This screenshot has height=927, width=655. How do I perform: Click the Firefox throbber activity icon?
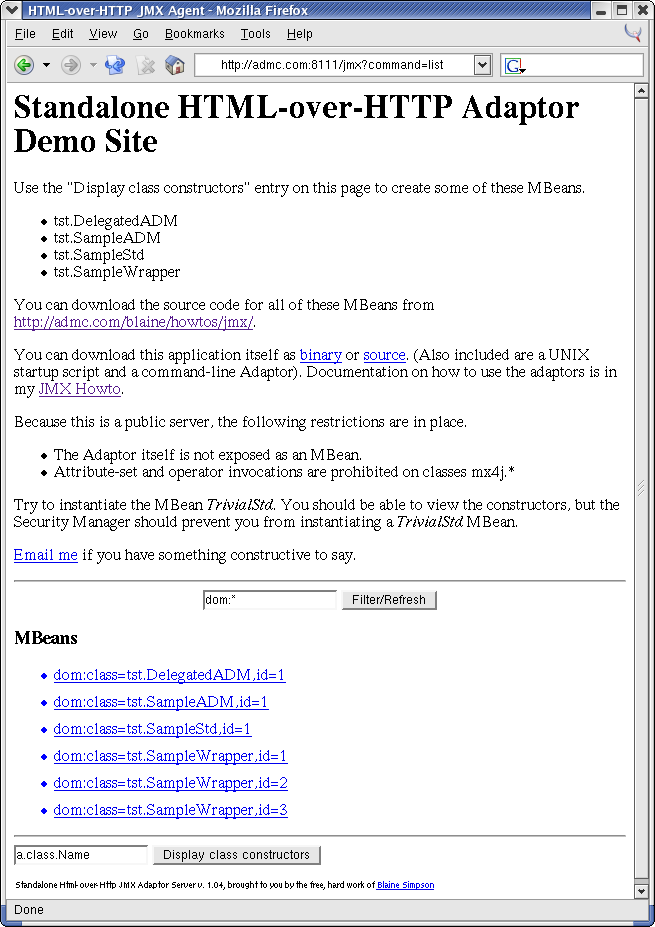point(633,33)
